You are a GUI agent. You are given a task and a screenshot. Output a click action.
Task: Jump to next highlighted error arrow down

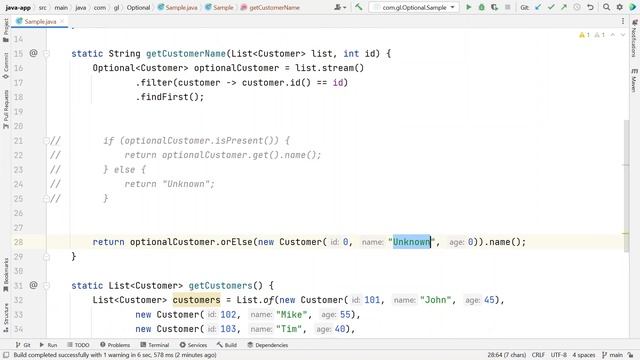tap(623, 35)
